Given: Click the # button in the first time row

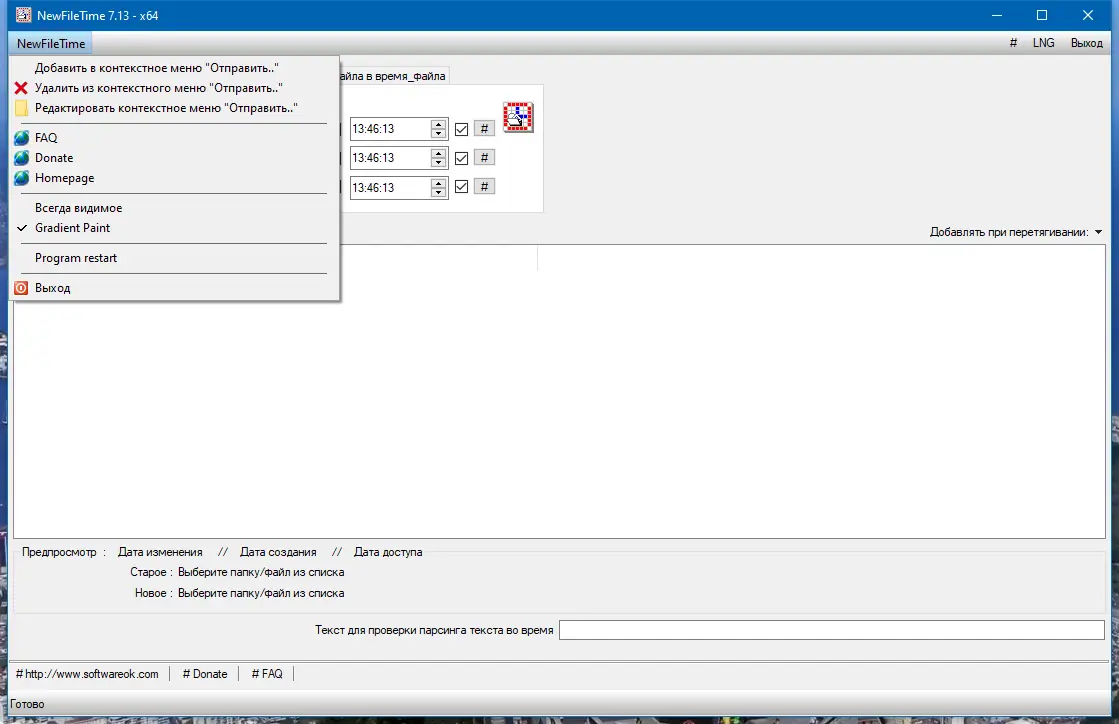Looking at the screenshot, I should point(484,128).
